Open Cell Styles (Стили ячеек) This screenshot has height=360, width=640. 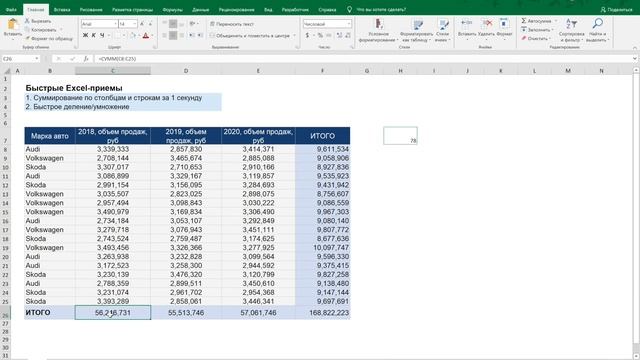pyautogui.click(x=442, y=30)
